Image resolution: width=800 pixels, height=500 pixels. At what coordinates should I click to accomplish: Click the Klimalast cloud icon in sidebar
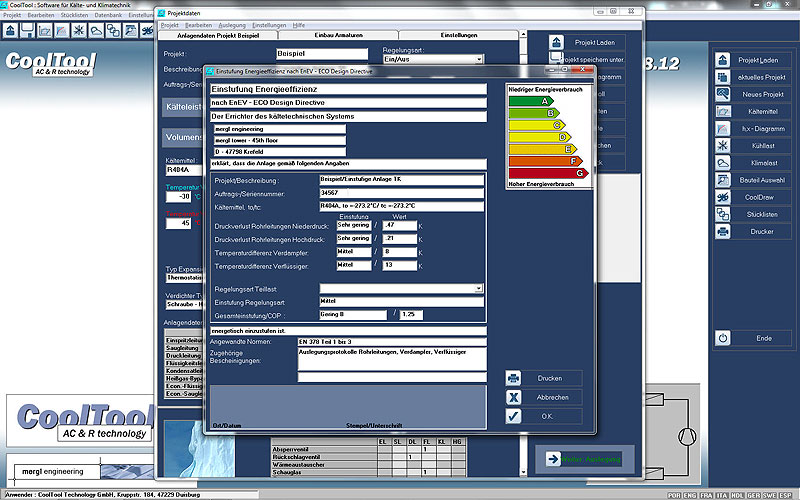pyautogui.click(x=722, y=163)
